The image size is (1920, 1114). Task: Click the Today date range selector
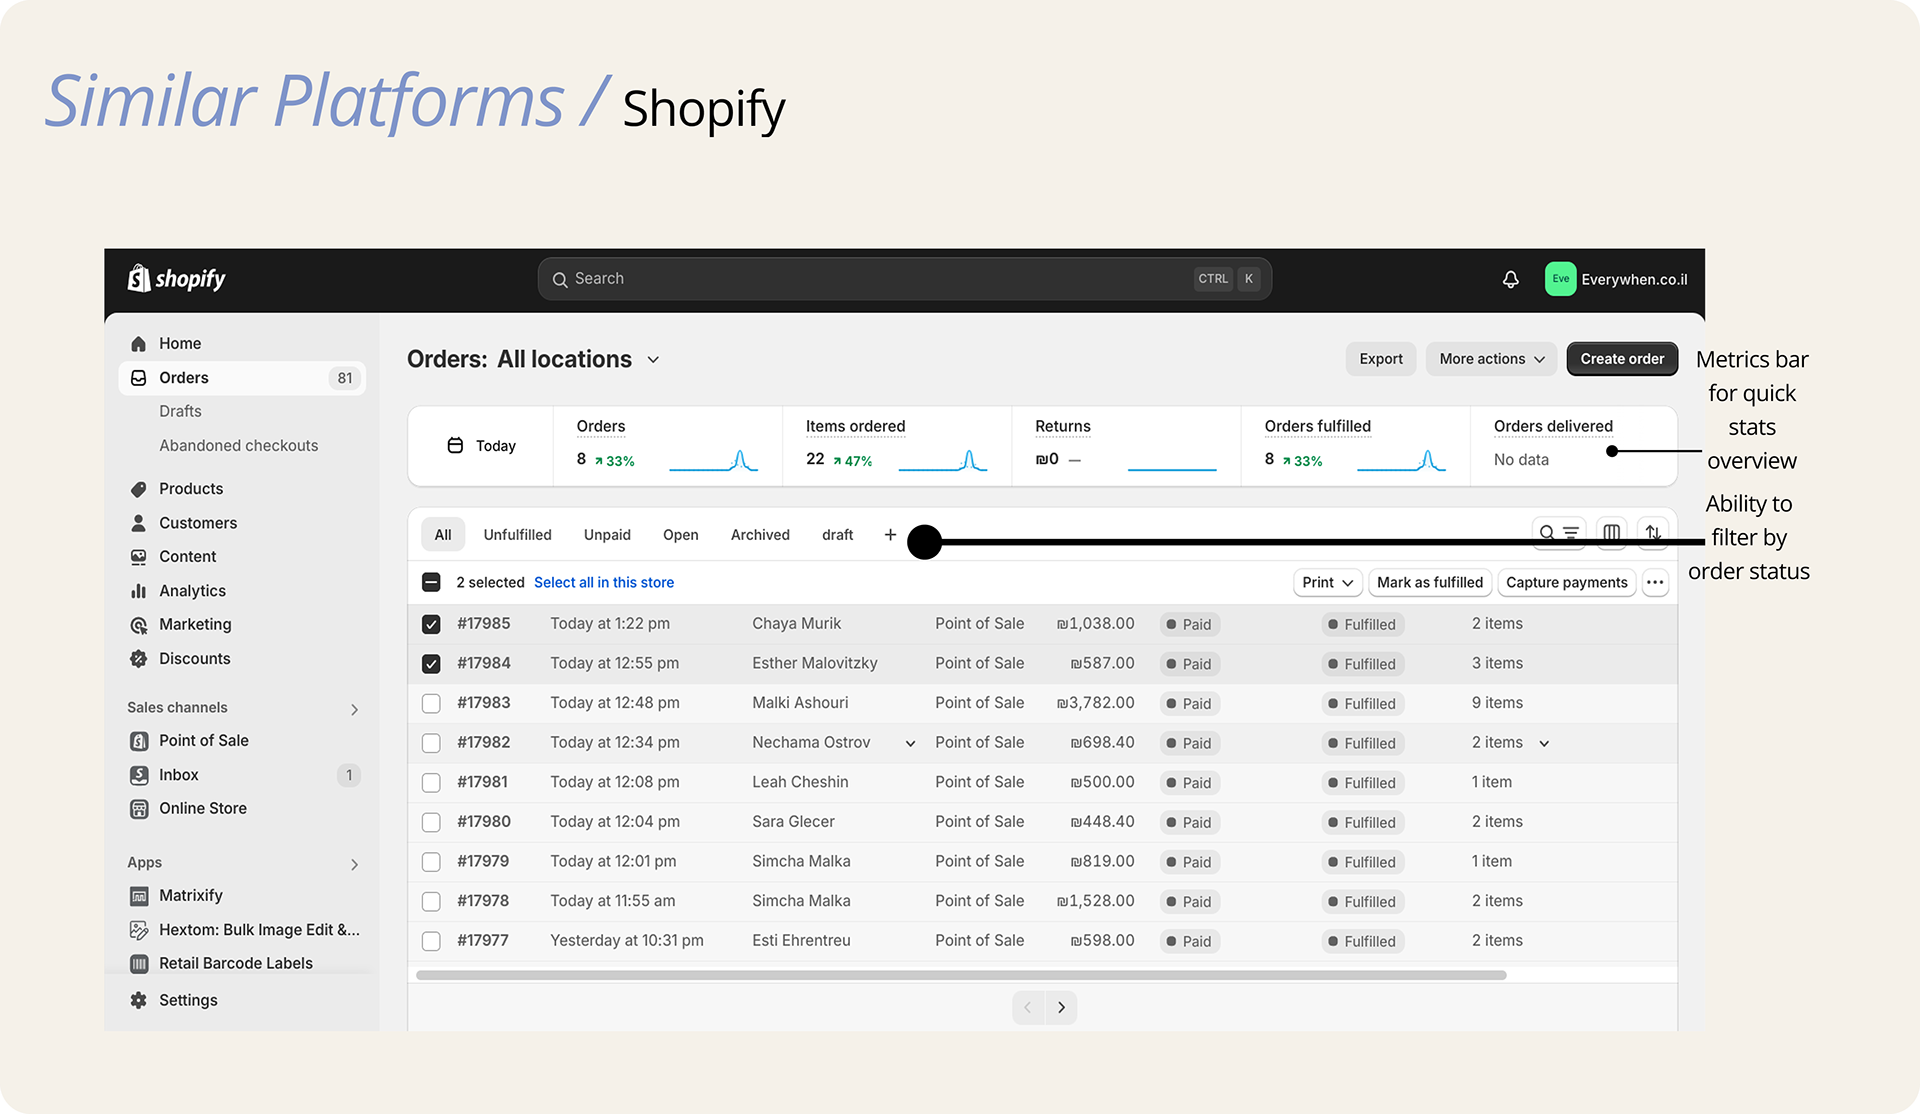tap(481, 446)
